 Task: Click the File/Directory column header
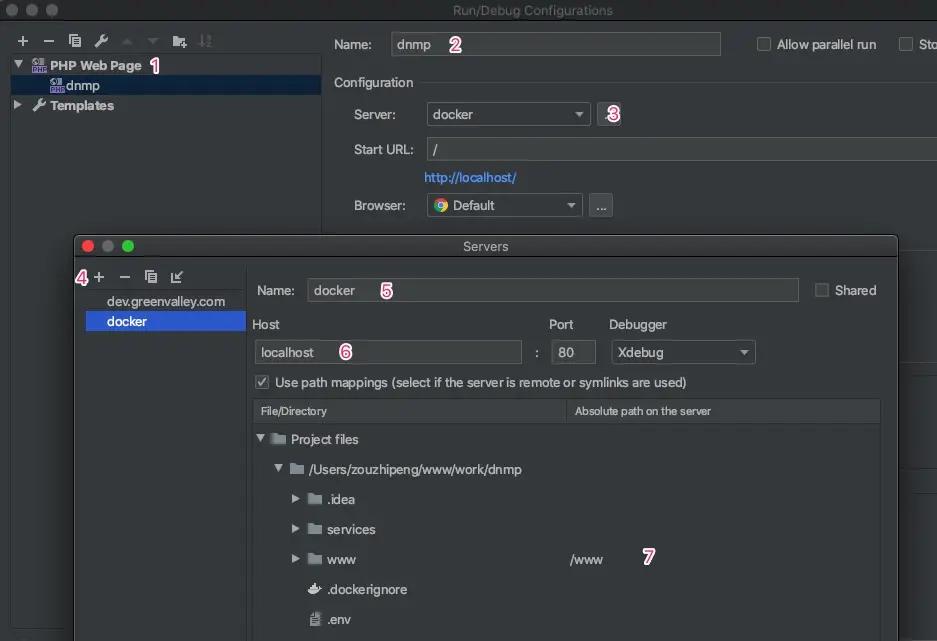point(409,411)
